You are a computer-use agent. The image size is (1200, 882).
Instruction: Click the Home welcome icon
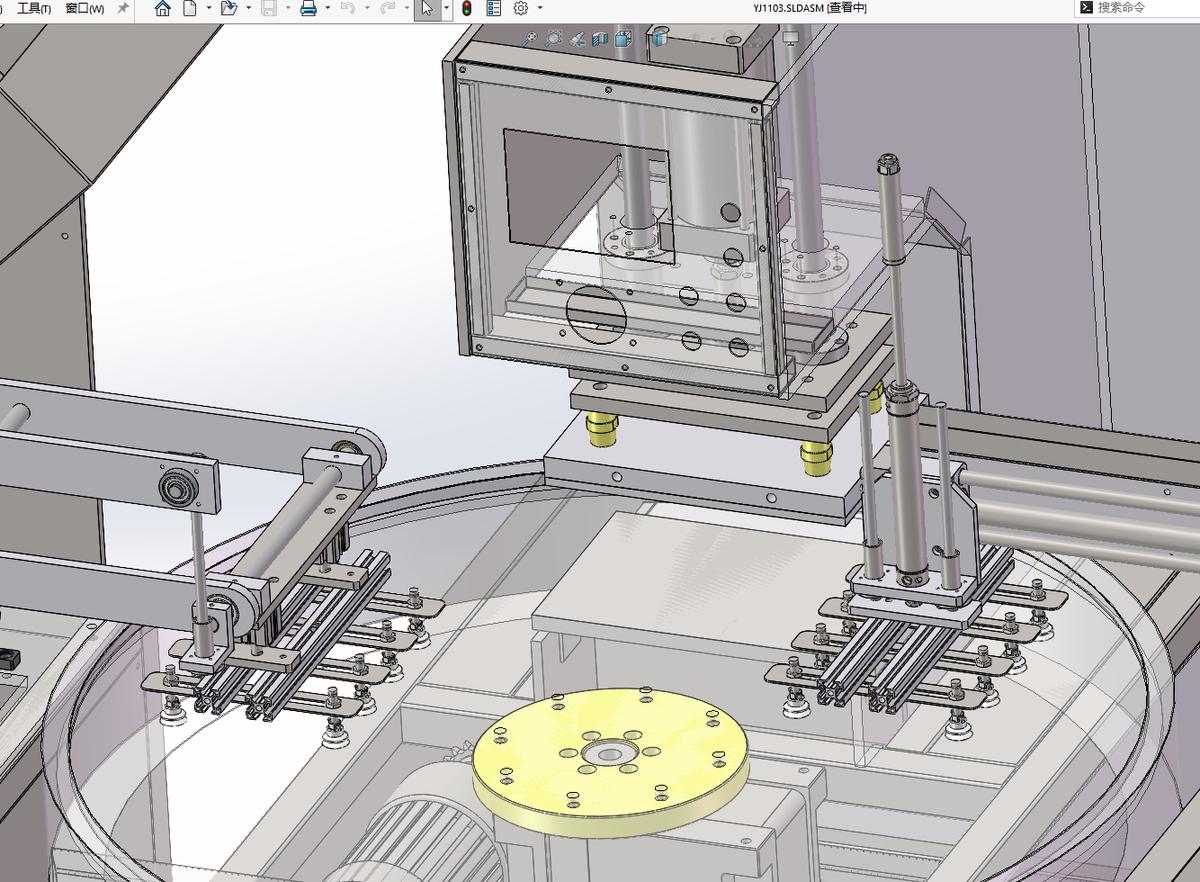pos(163,8)
